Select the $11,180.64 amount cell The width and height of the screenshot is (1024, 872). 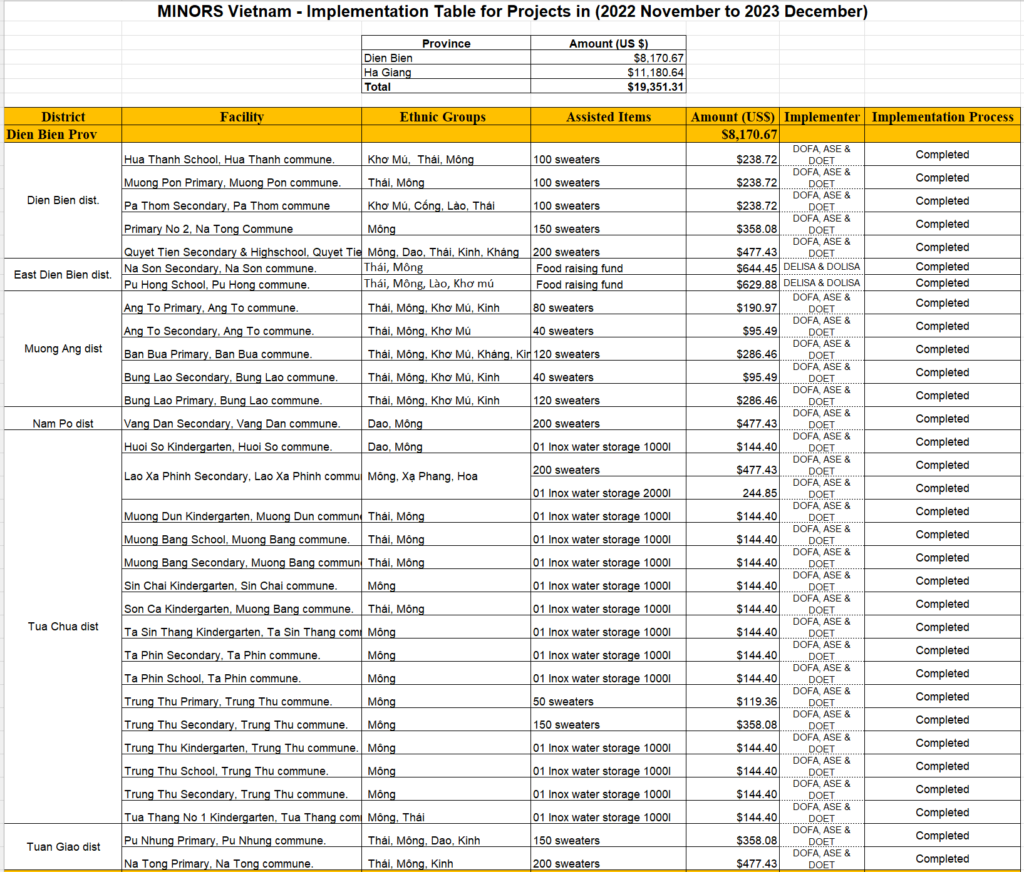(x=608, y=72)
